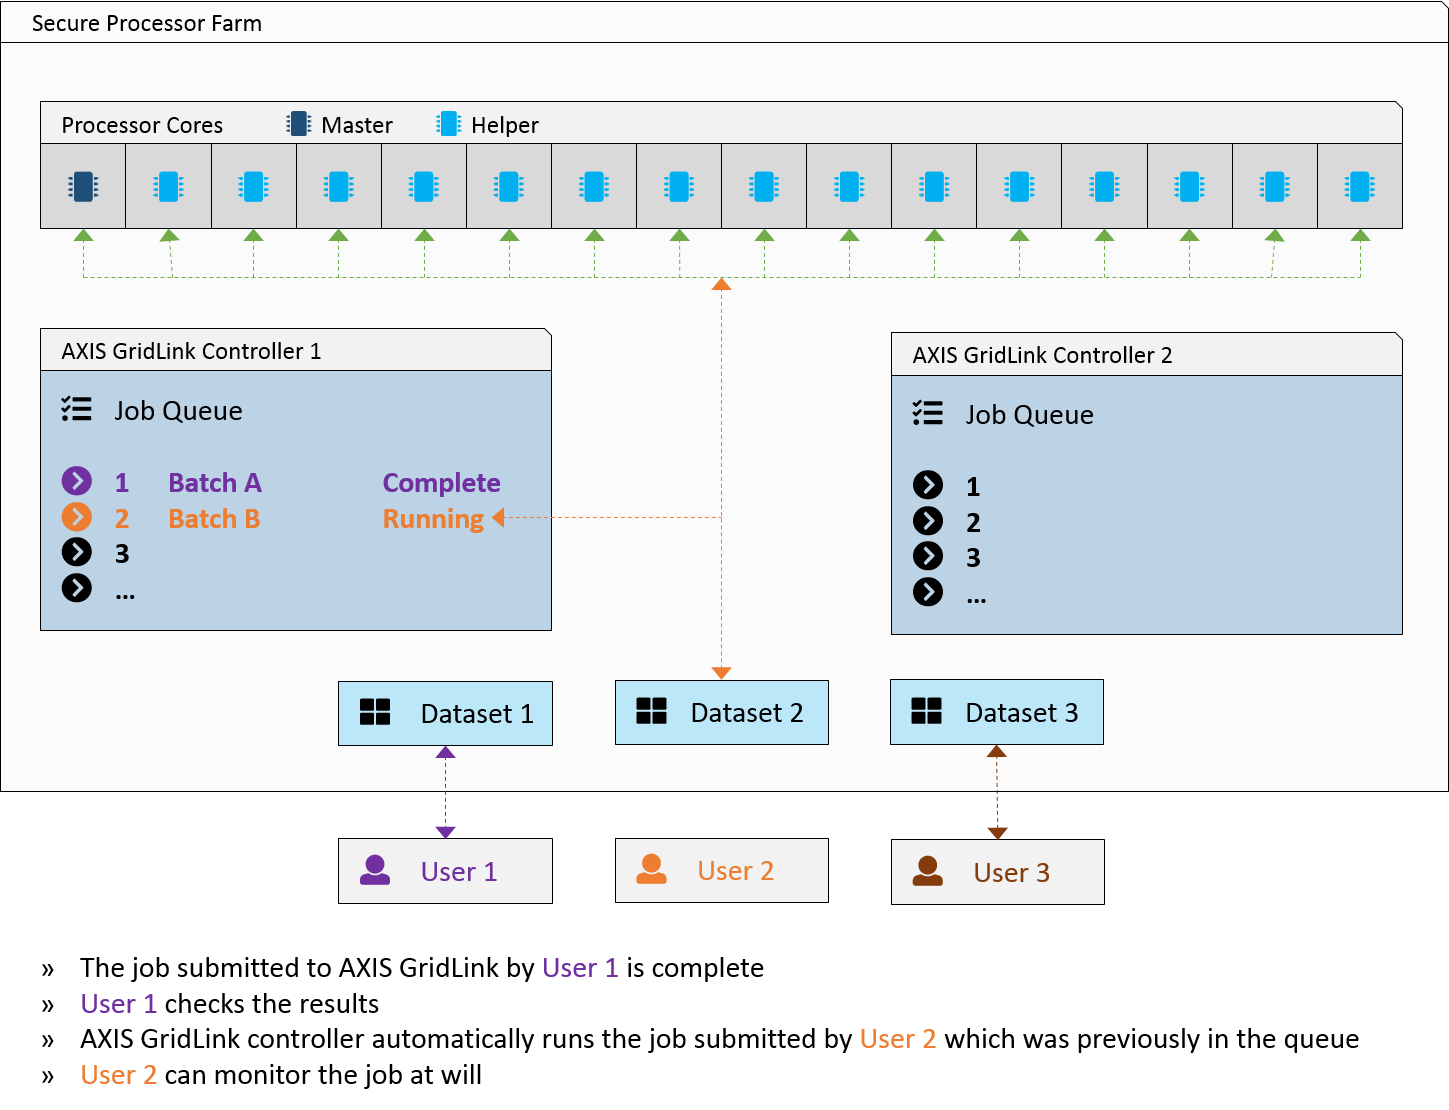Click the purple User 1 person icon
1449x1110 pixels.
pos(375,870)
